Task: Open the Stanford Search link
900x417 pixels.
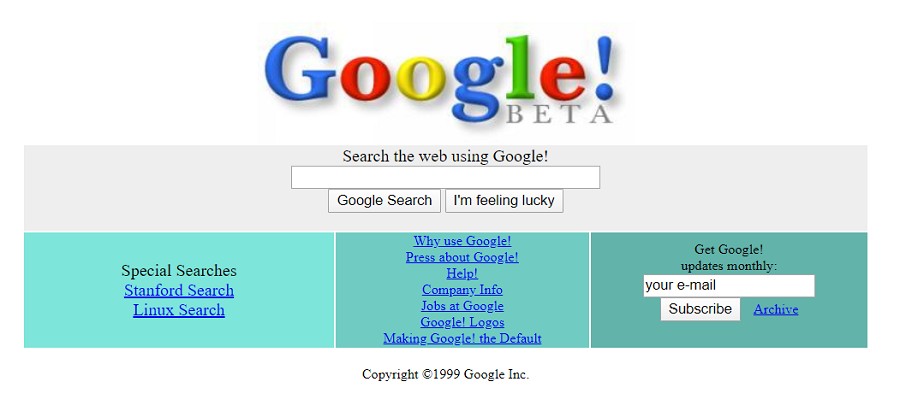Action: point(179,290)
